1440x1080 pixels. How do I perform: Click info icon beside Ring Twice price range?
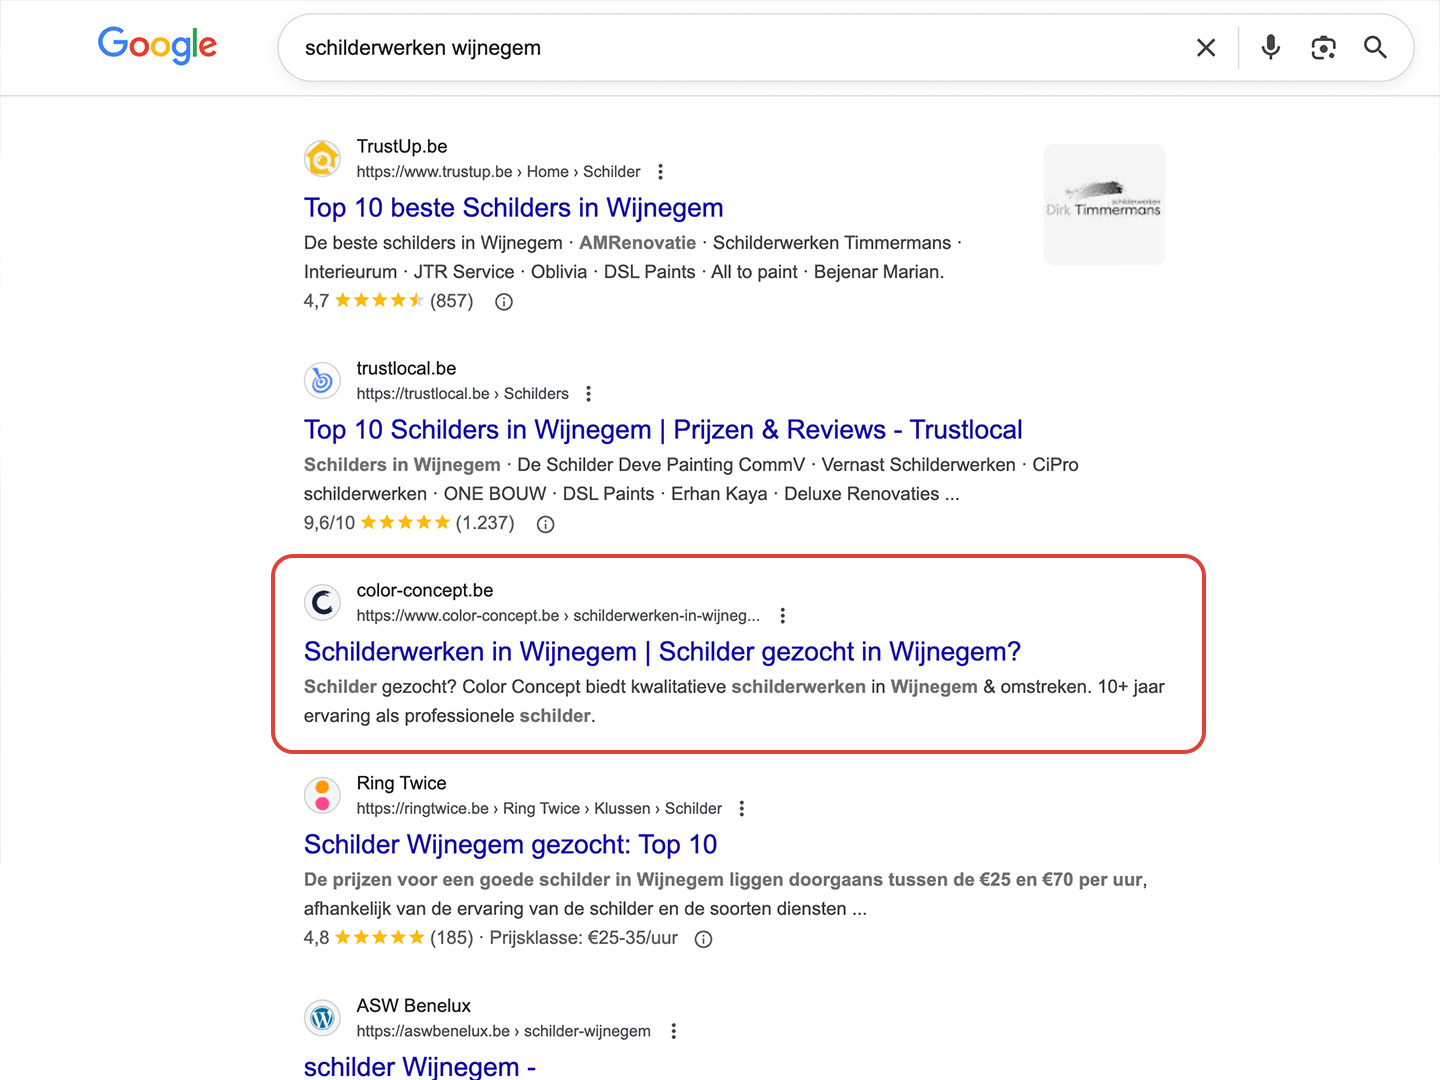[x=703, y=939]
